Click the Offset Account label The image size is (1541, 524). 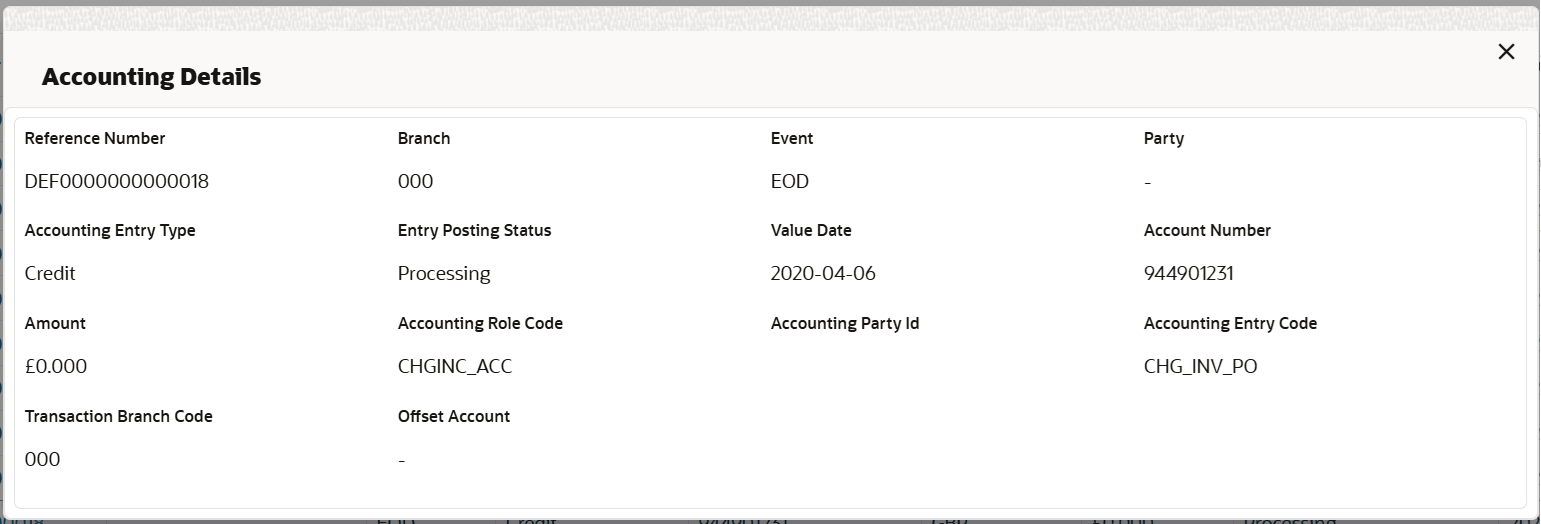(x=454, y=416)
